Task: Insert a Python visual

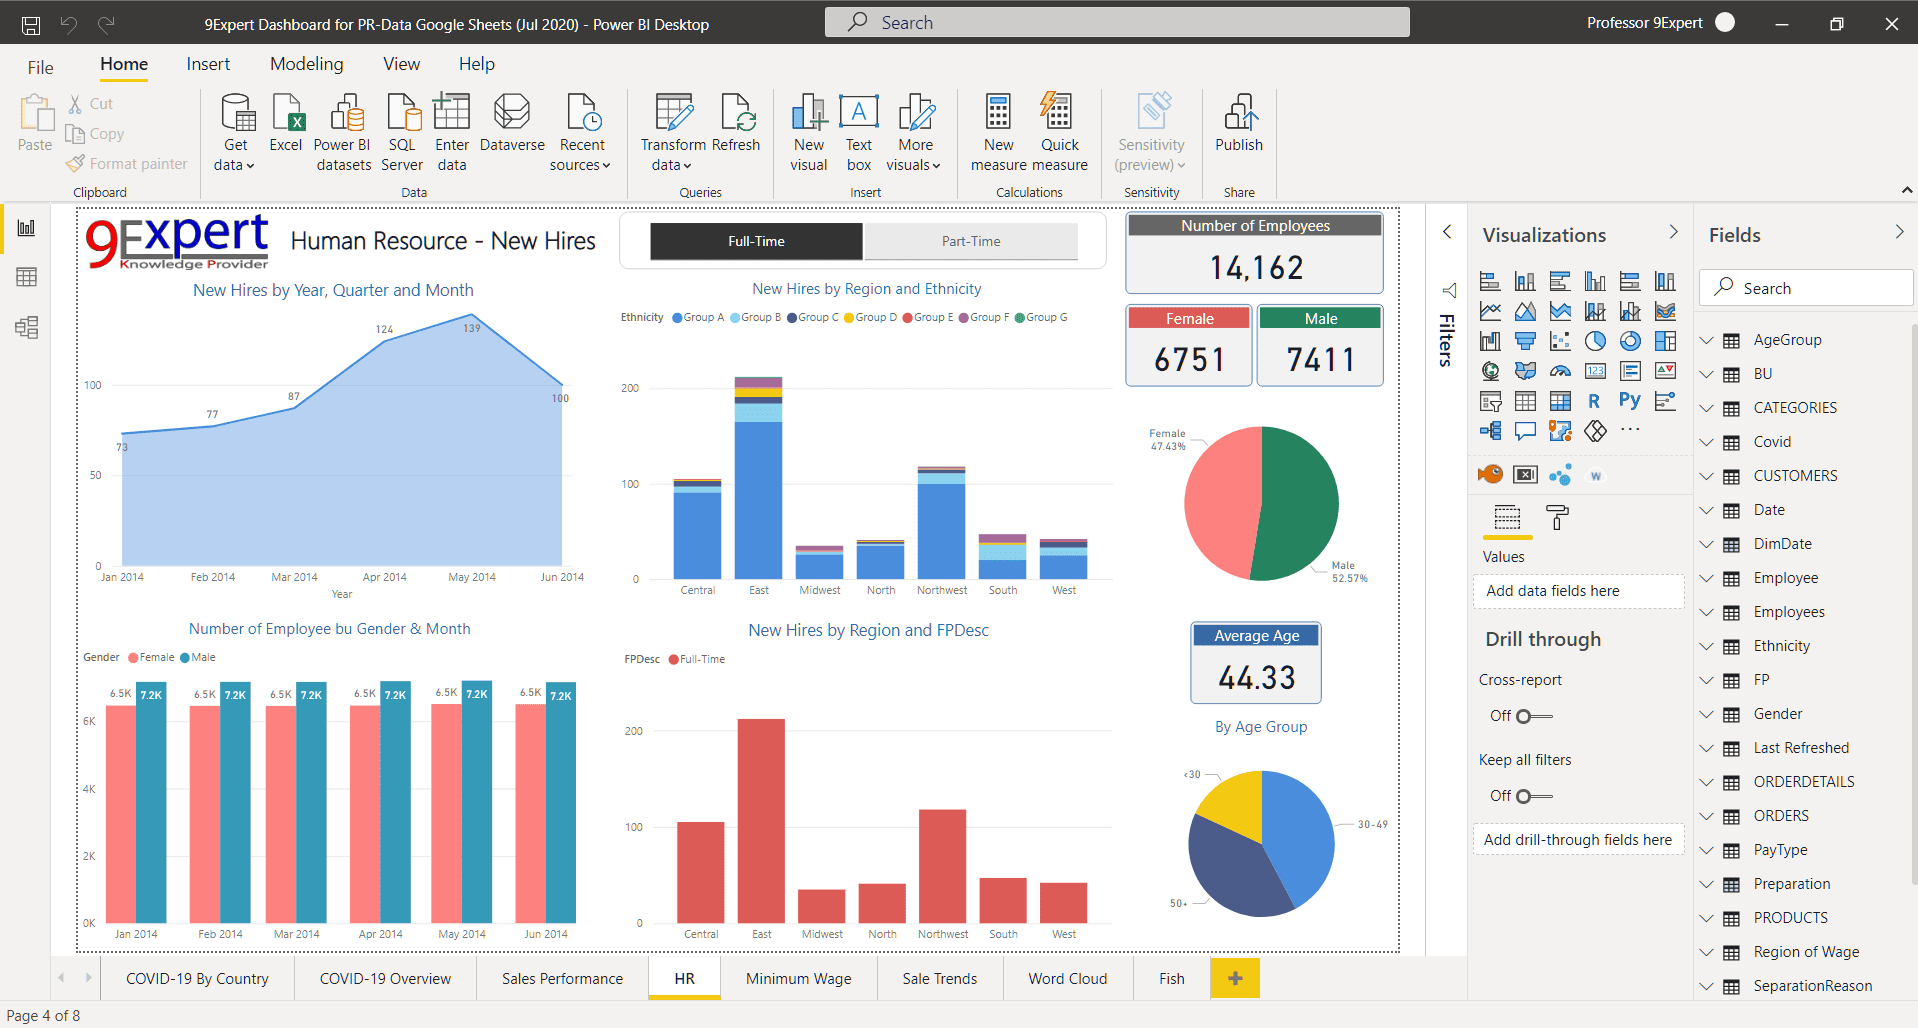Action: pyautogui.click(x=1630, y=400)
